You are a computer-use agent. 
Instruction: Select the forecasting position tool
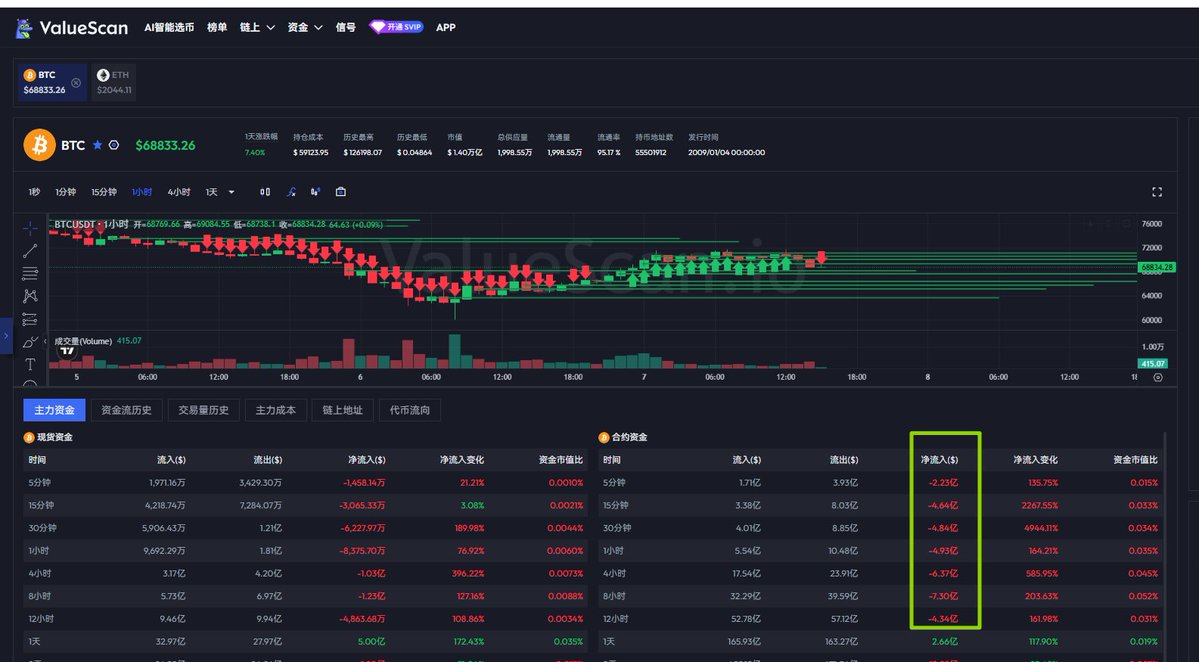pyautogui.click(x=30, y=319)
